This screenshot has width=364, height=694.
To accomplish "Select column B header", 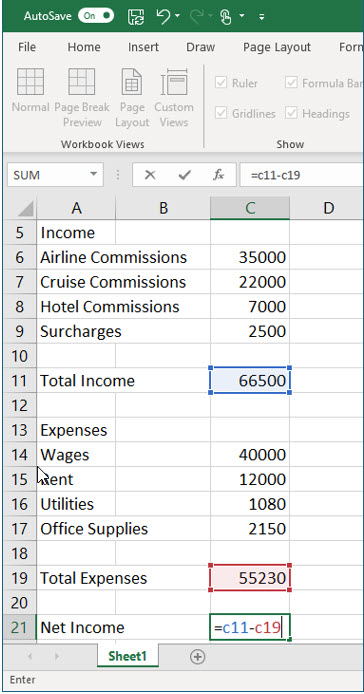I will (163, 208).
